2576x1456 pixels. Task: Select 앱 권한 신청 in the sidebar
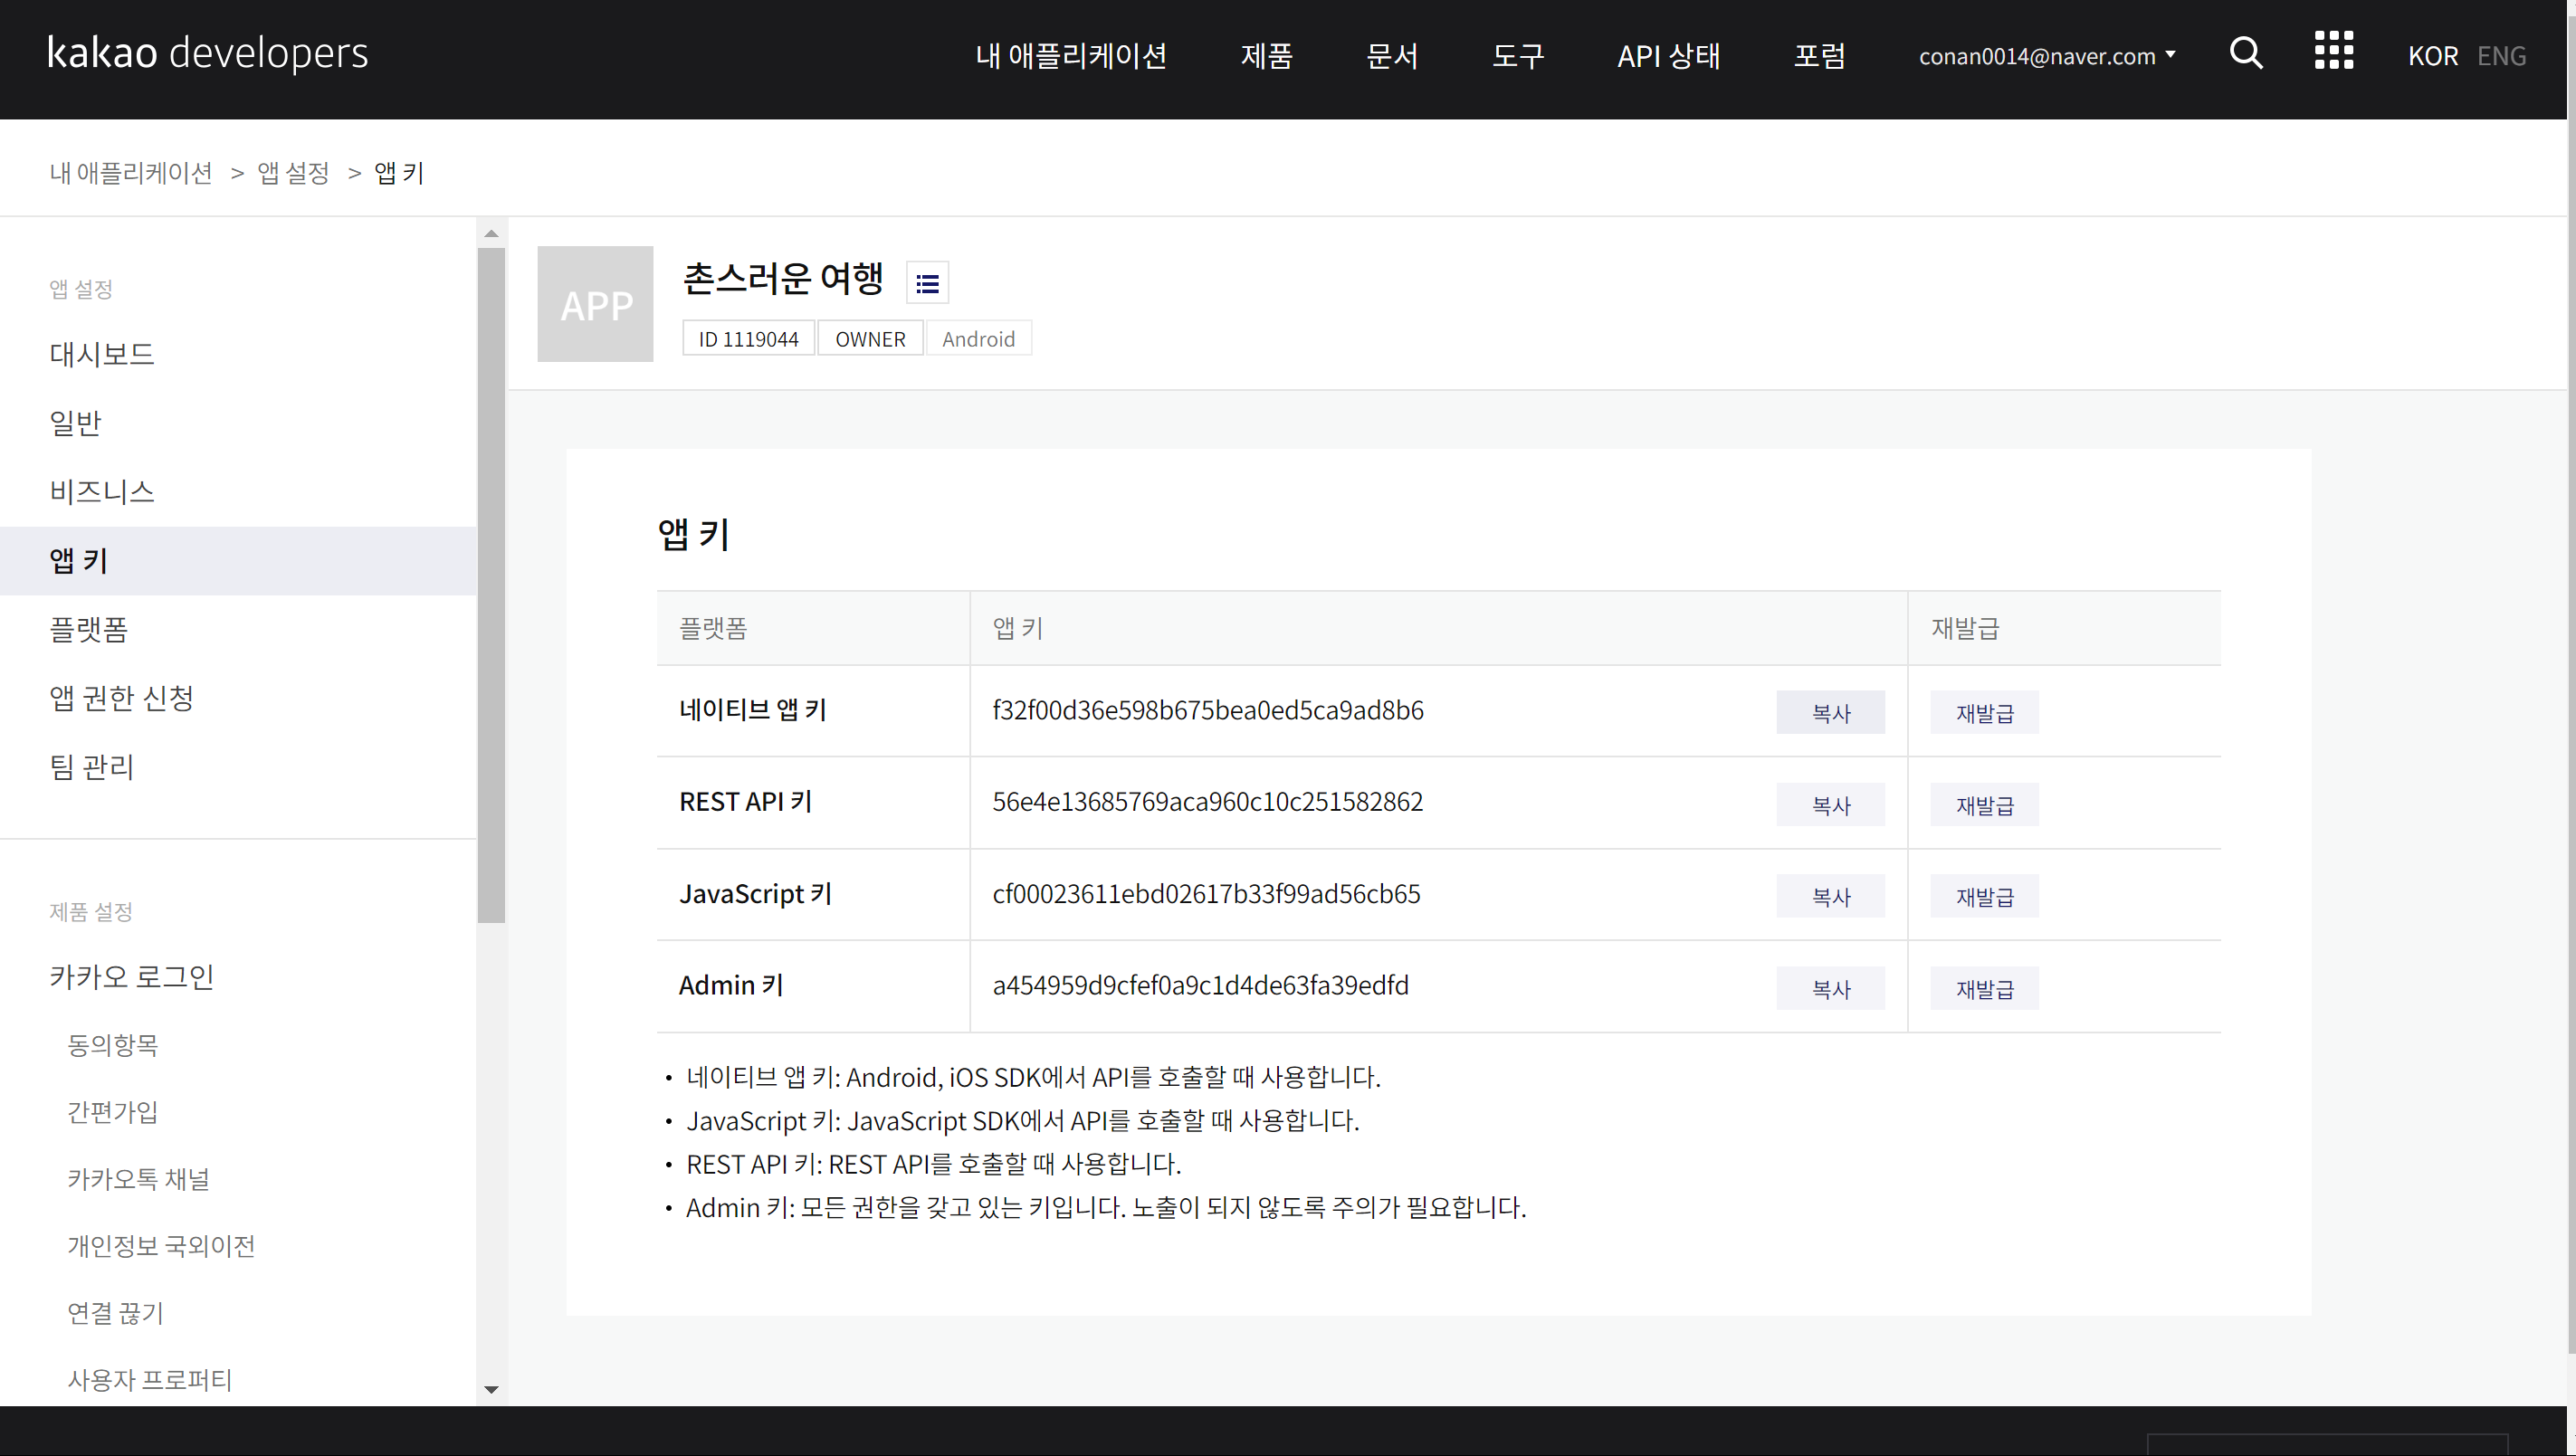tap(238, 698)
